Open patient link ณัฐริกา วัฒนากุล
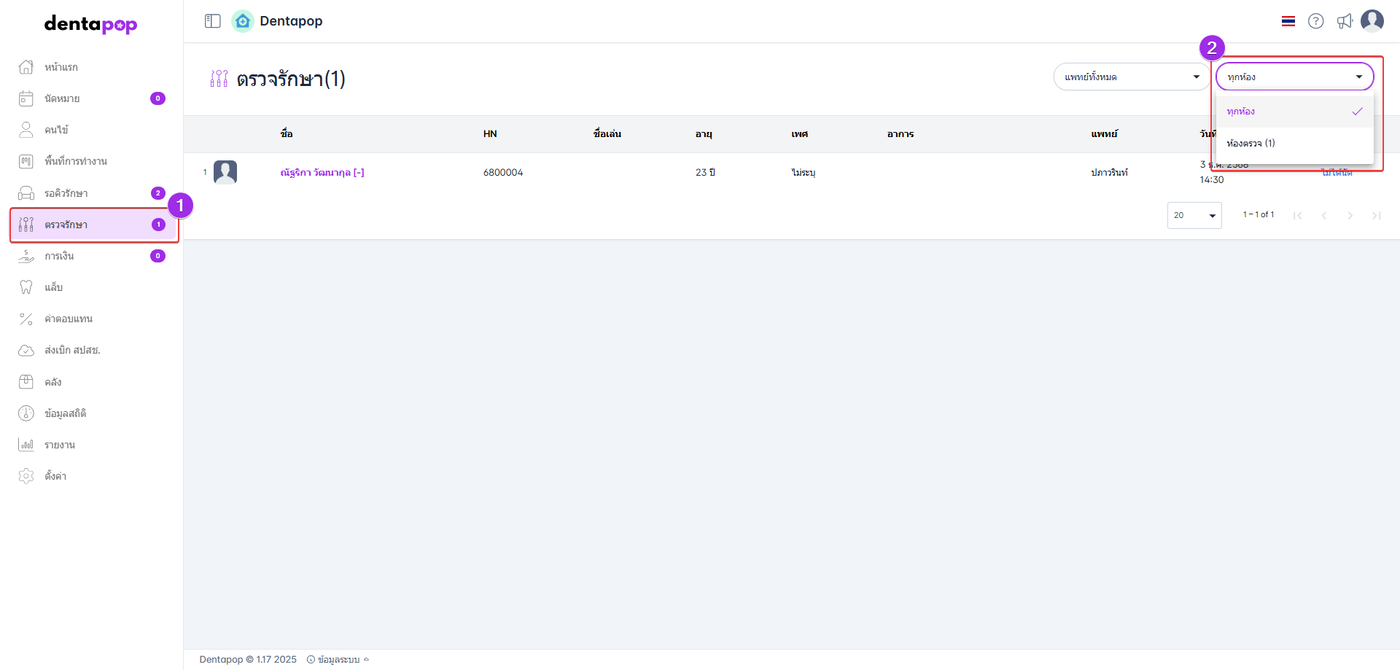Viewport: 1400px width, 670px height. point(322,172)
